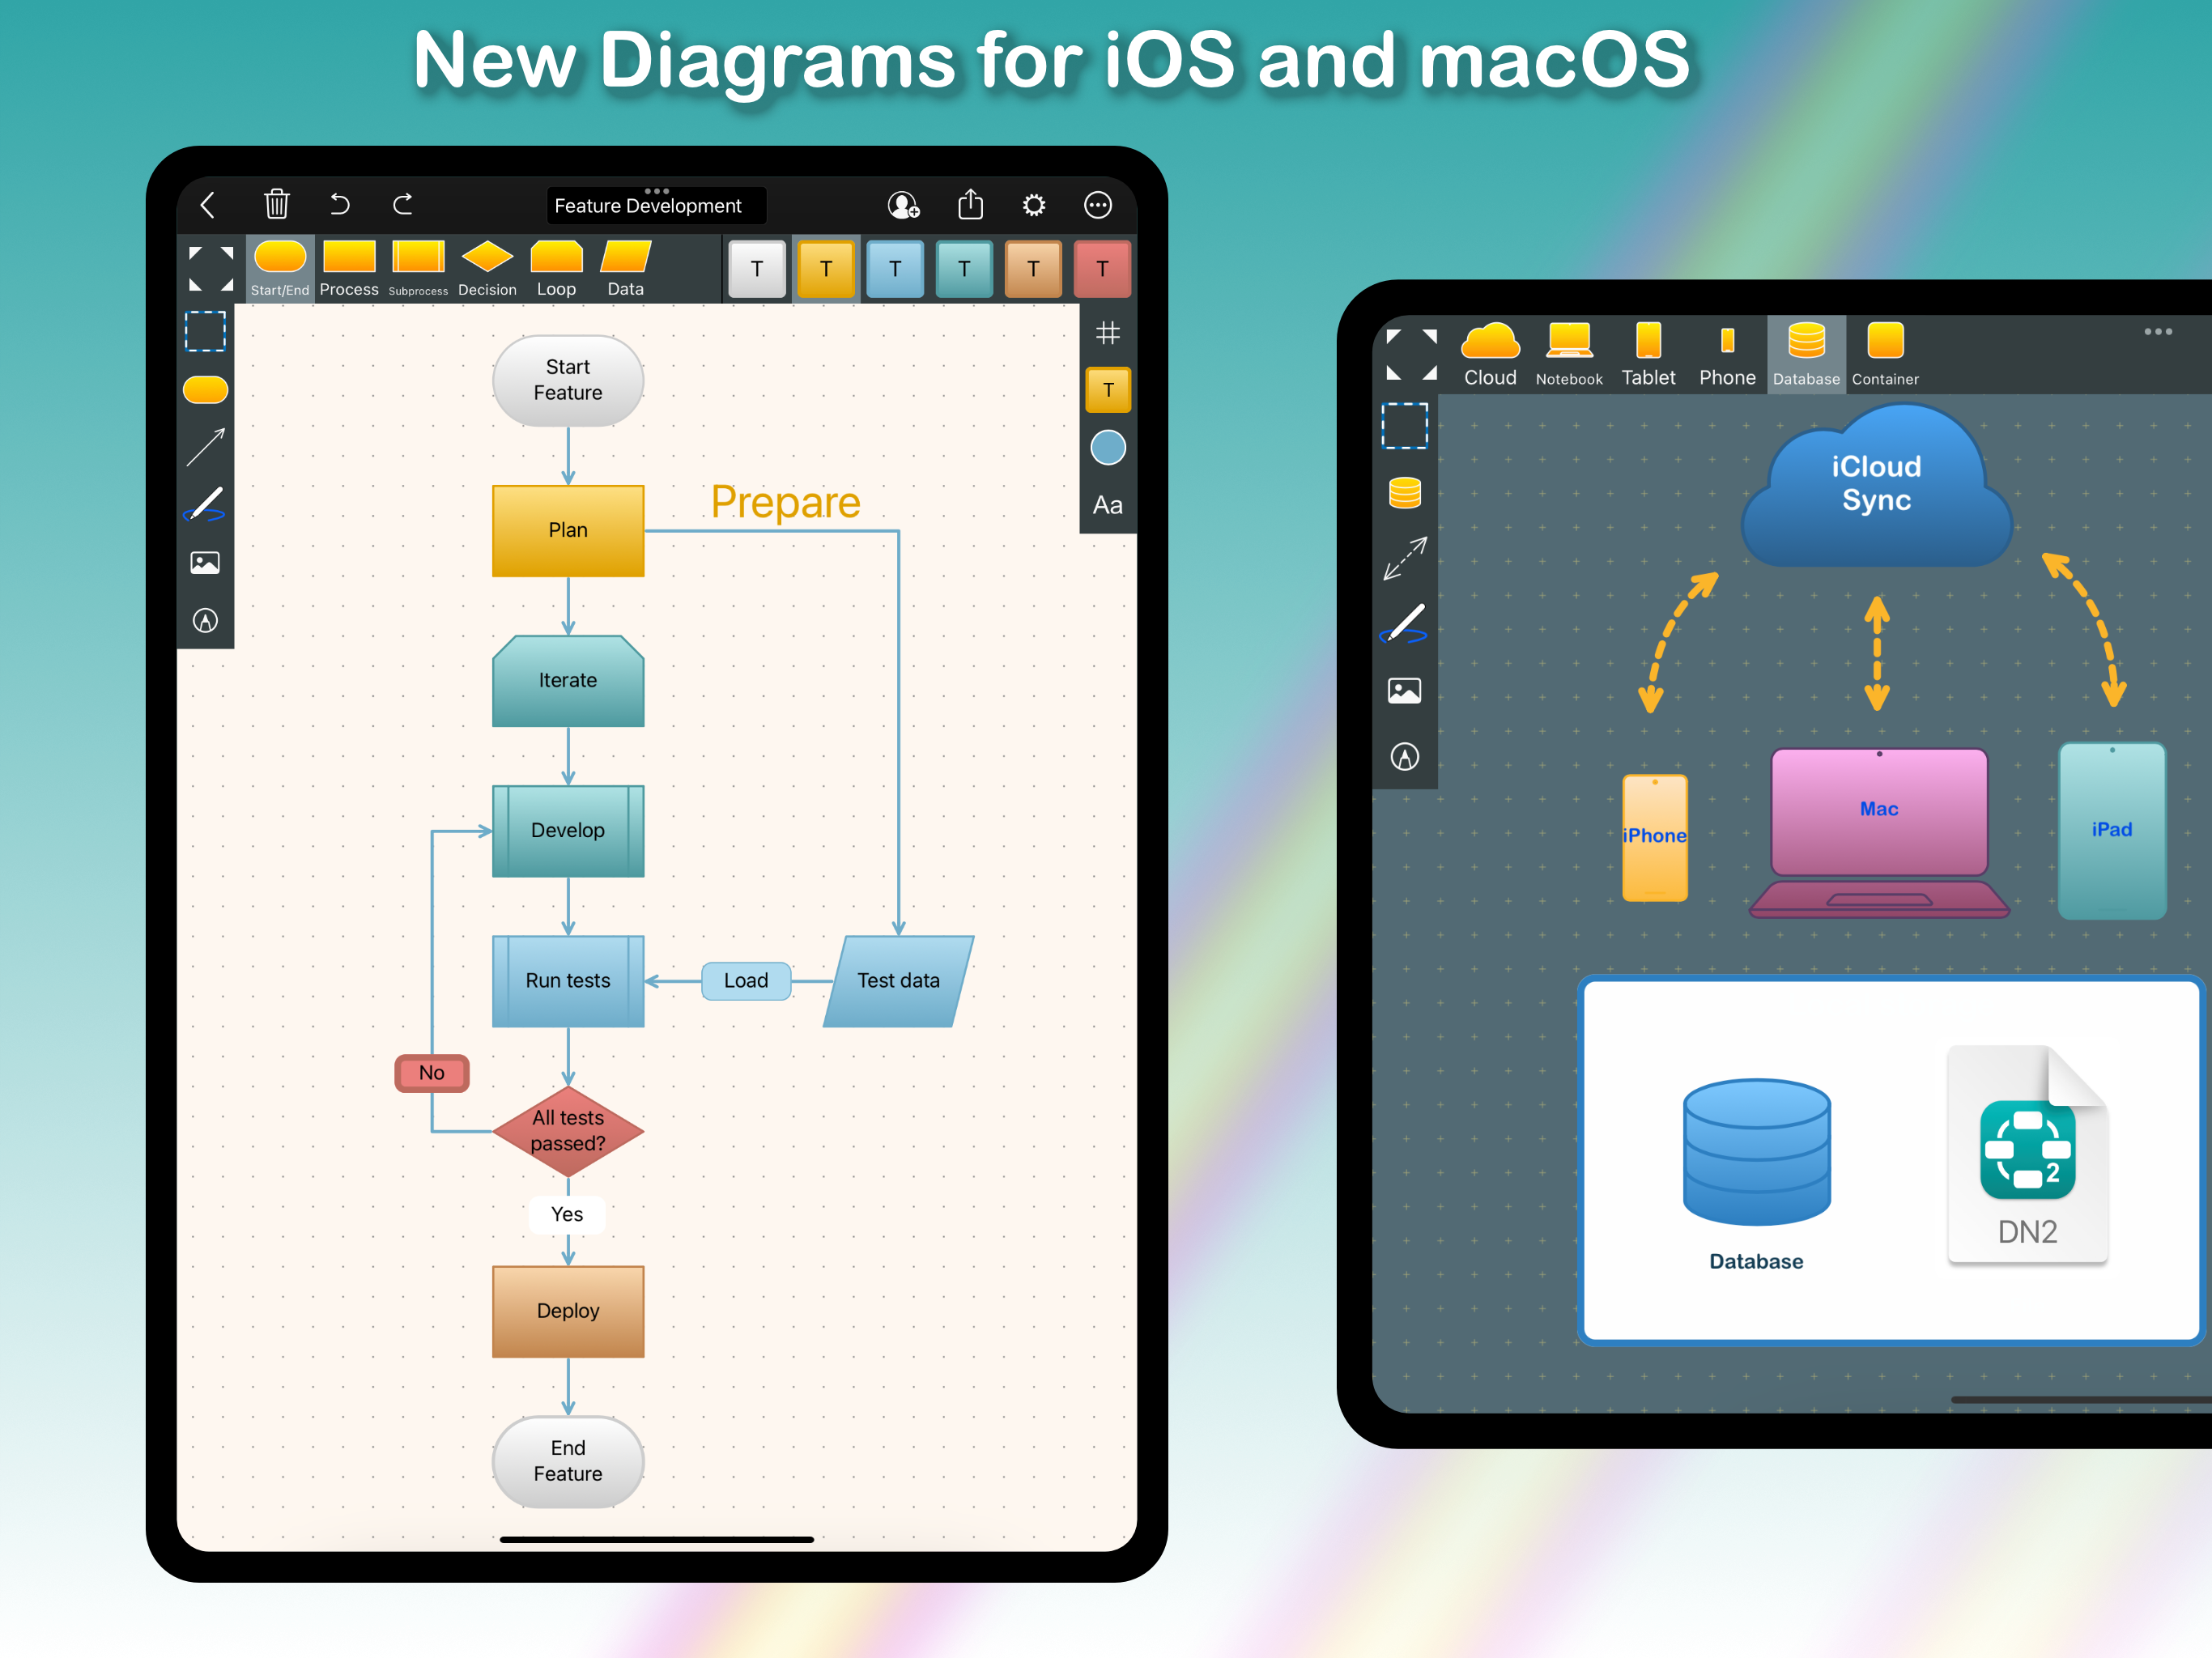Screen dimensions: 2212x1658
Task: Open settings gear in left iPad
Action: point(1034,205)
